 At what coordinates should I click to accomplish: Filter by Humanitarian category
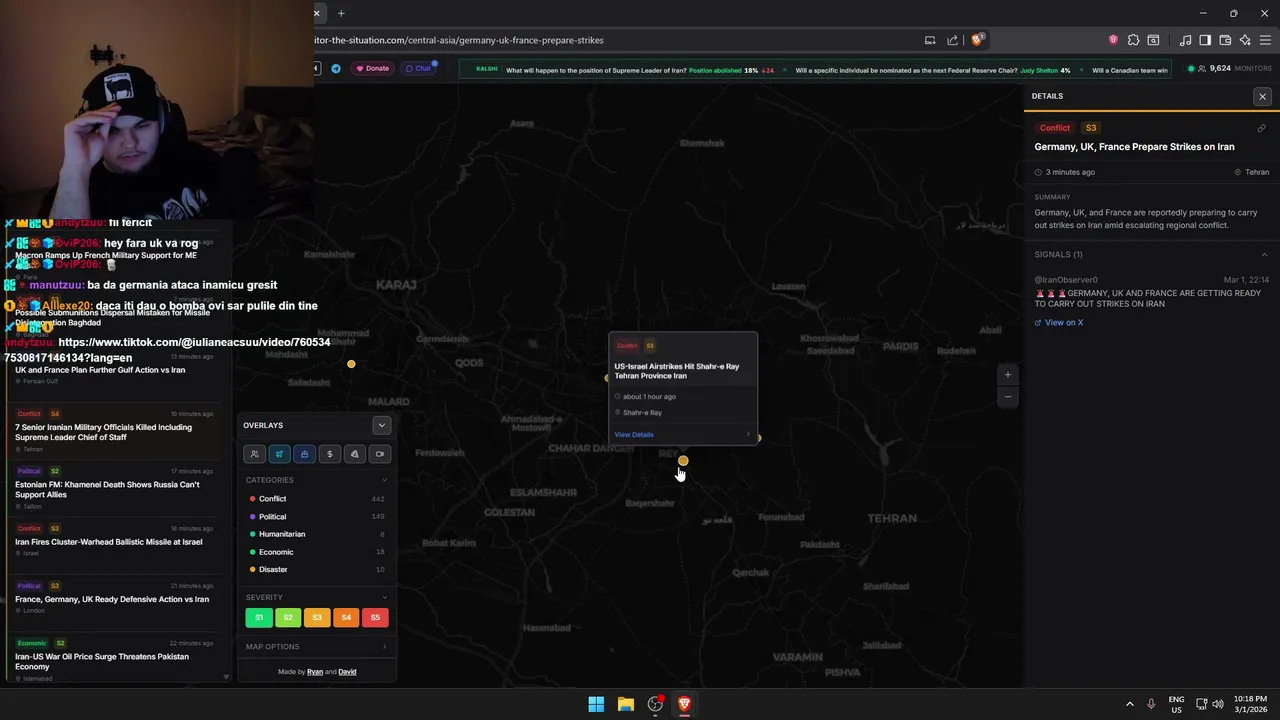coord(316,534)
